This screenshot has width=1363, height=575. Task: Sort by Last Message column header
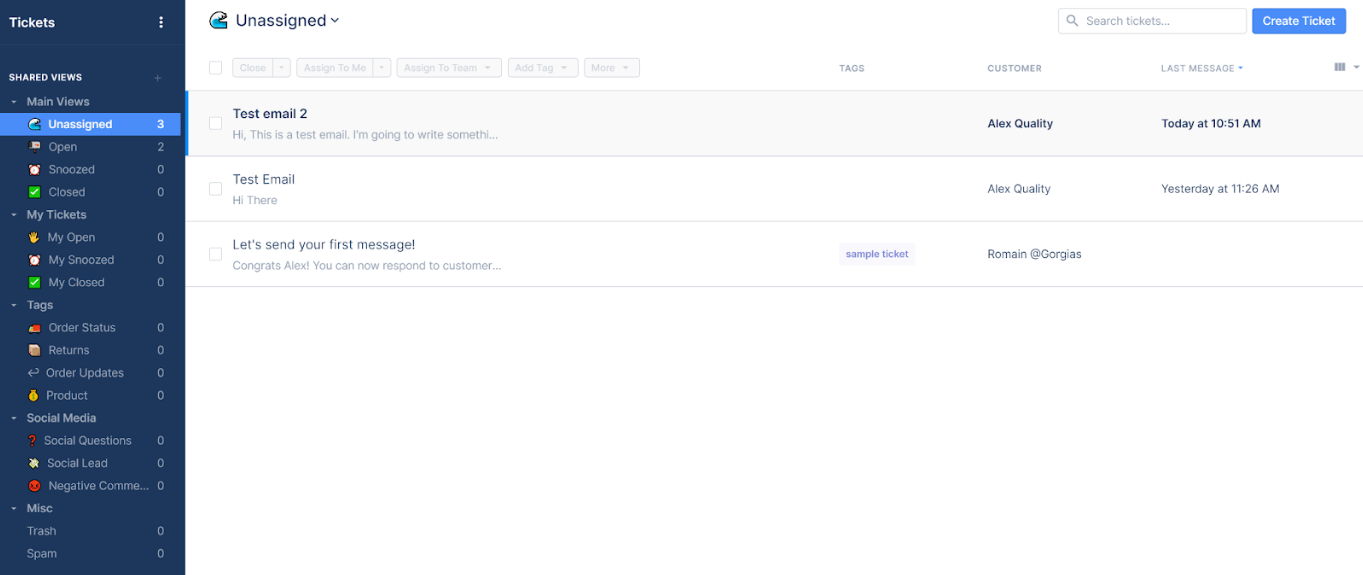1201,68
